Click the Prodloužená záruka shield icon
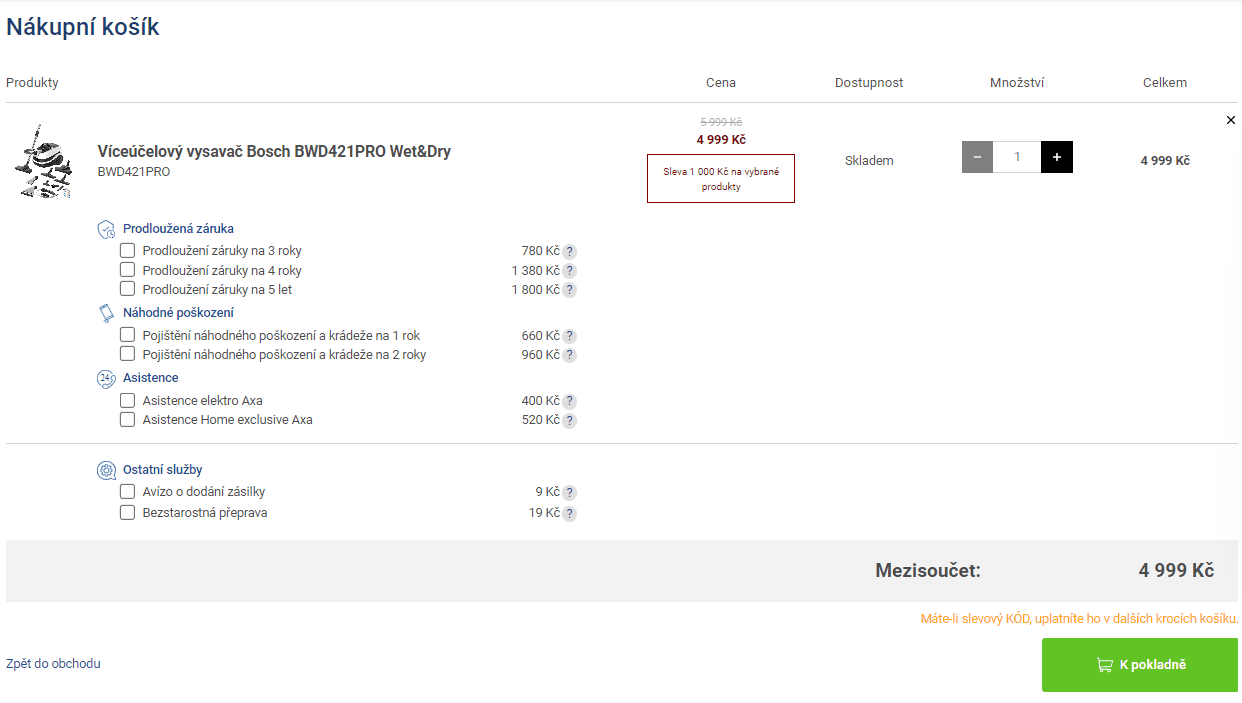This screenshot has height=703, width=1242. [x=106, y=229]
